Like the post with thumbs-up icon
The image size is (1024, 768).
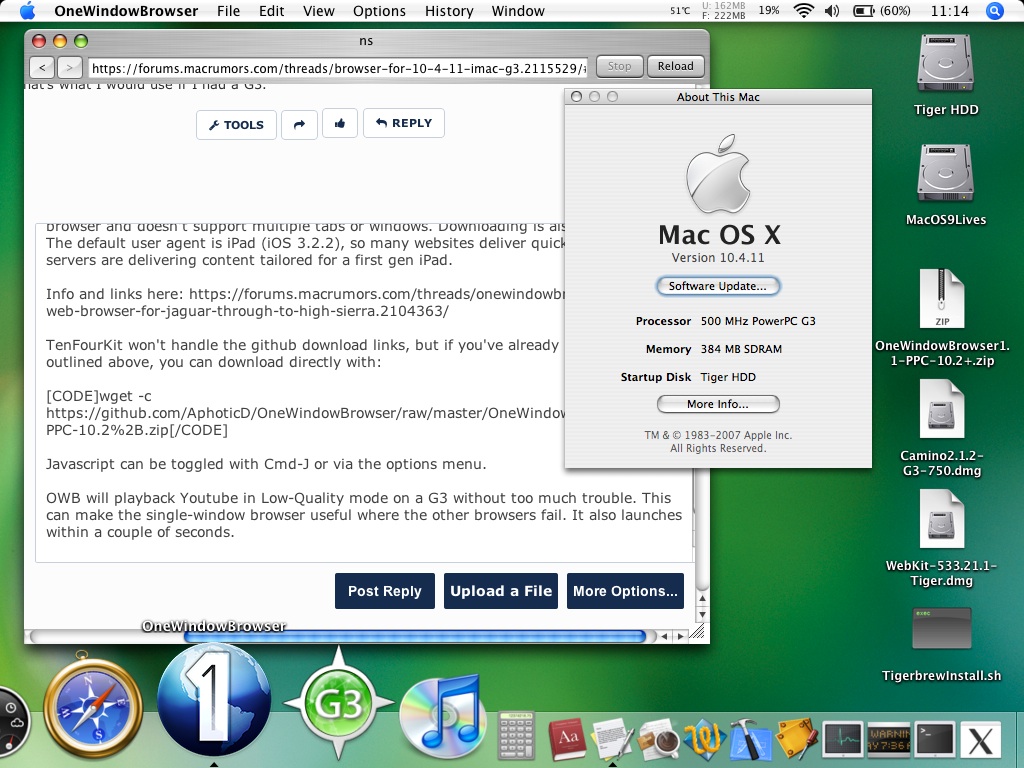[340, 123]
